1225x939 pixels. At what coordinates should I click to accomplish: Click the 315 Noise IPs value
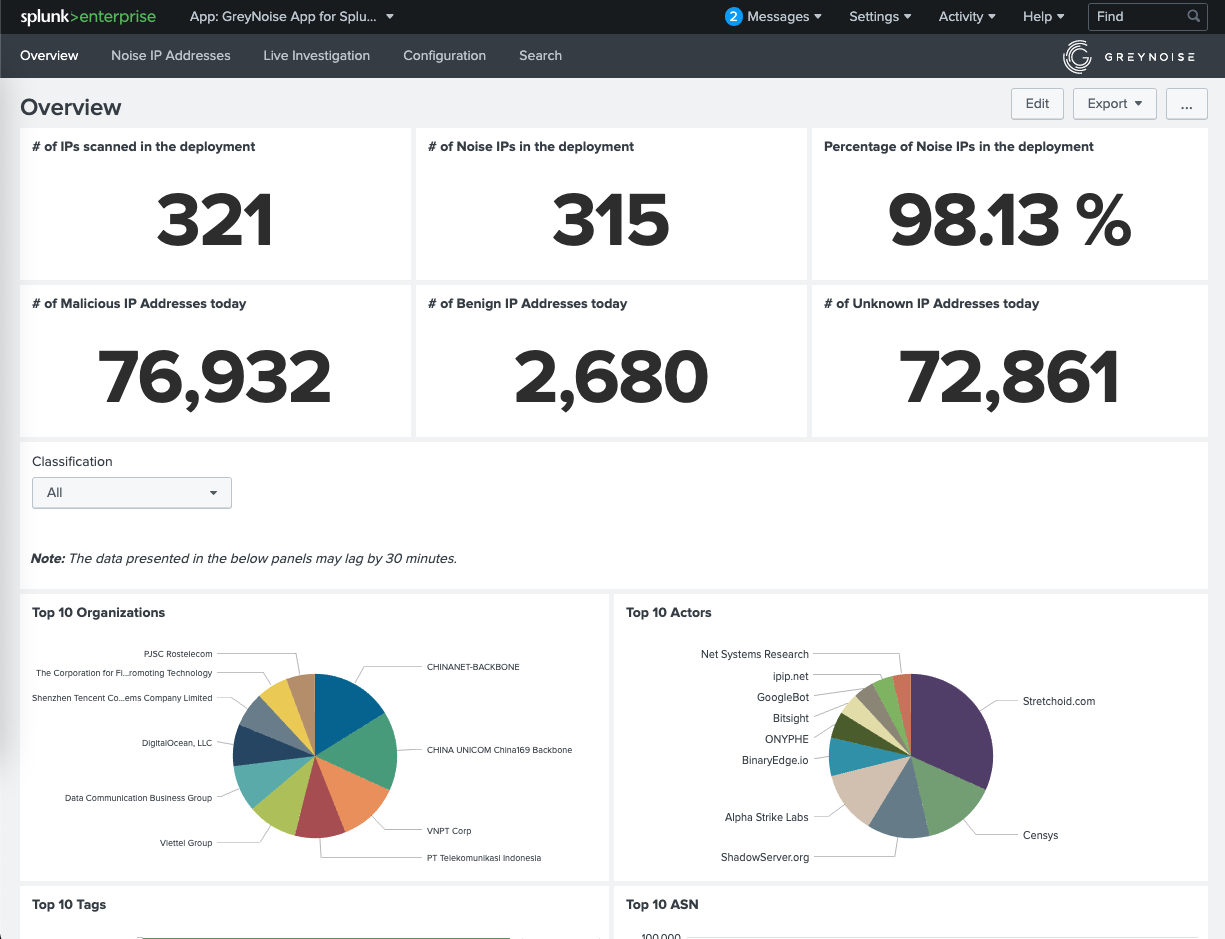coord(611,220)
